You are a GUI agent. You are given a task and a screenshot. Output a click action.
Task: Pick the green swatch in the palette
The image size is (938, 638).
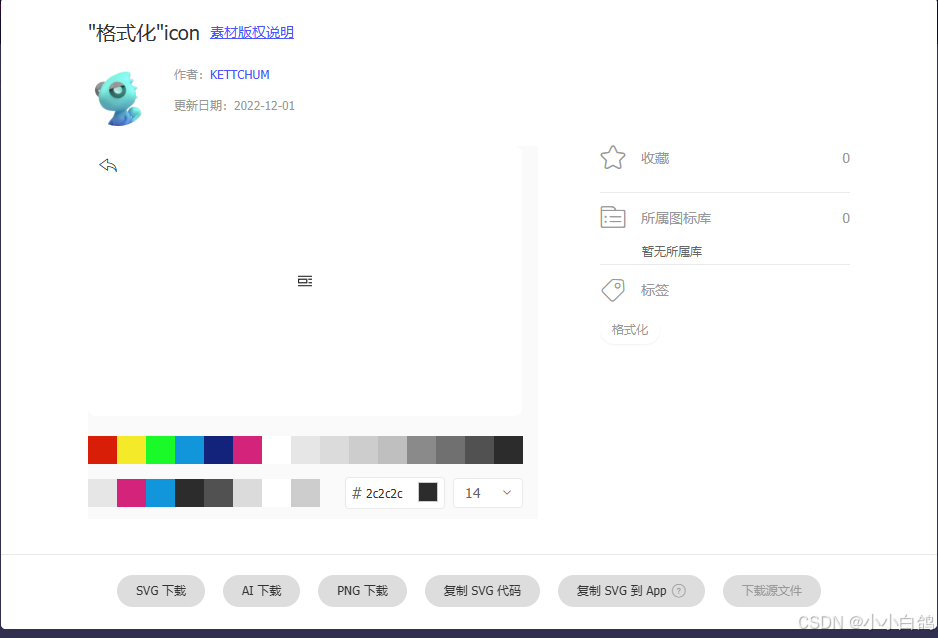pyautogui.click(x=160, y=450)
